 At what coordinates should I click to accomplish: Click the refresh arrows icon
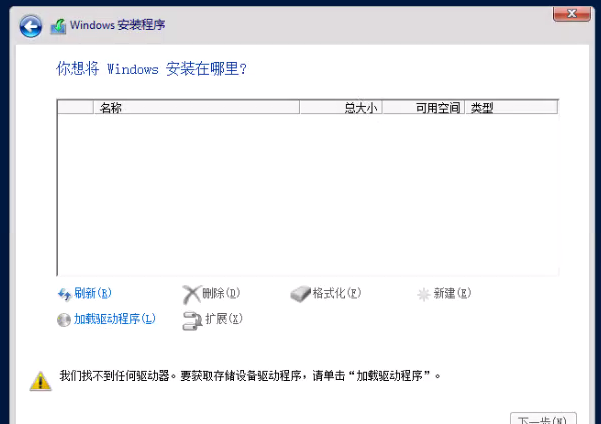click(x=64, y=294)
